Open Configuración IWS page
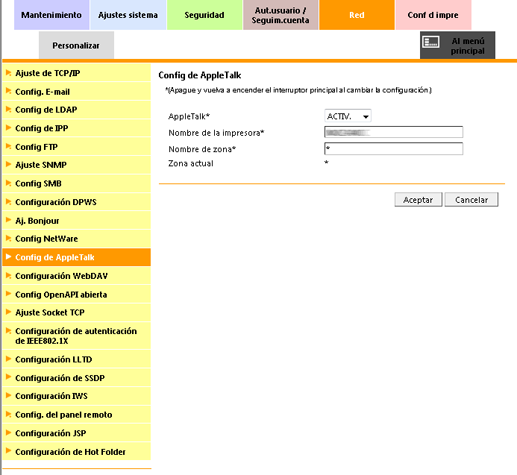The image size is (517, 475). [76, 396]
